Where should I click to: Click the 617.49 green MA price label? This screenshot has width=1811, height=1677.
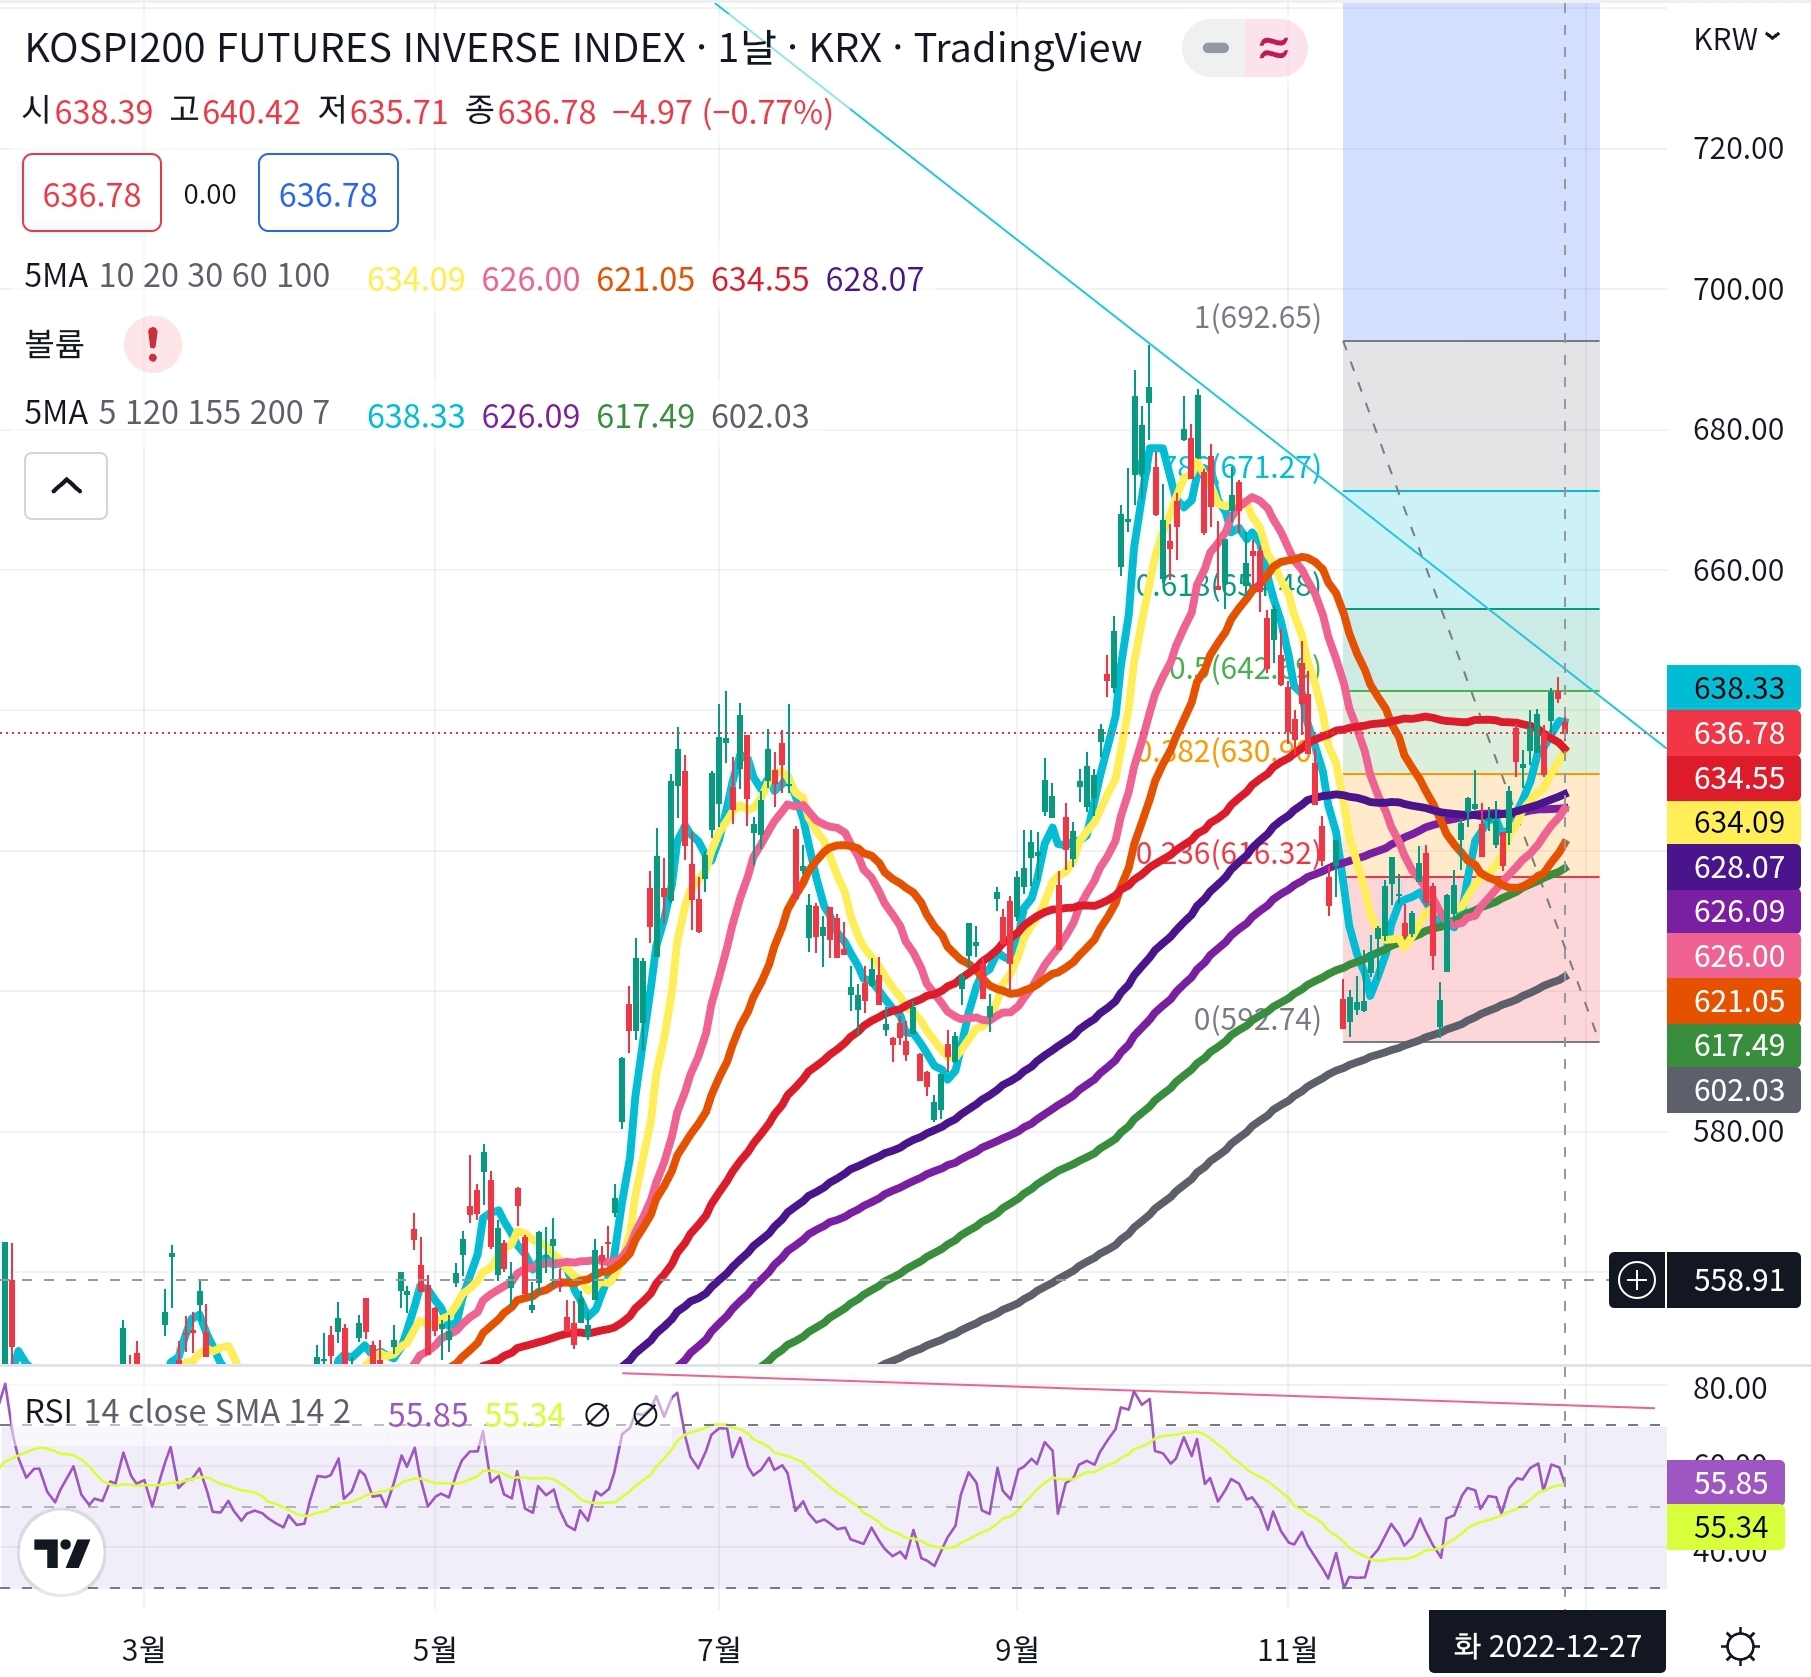1734,1045
